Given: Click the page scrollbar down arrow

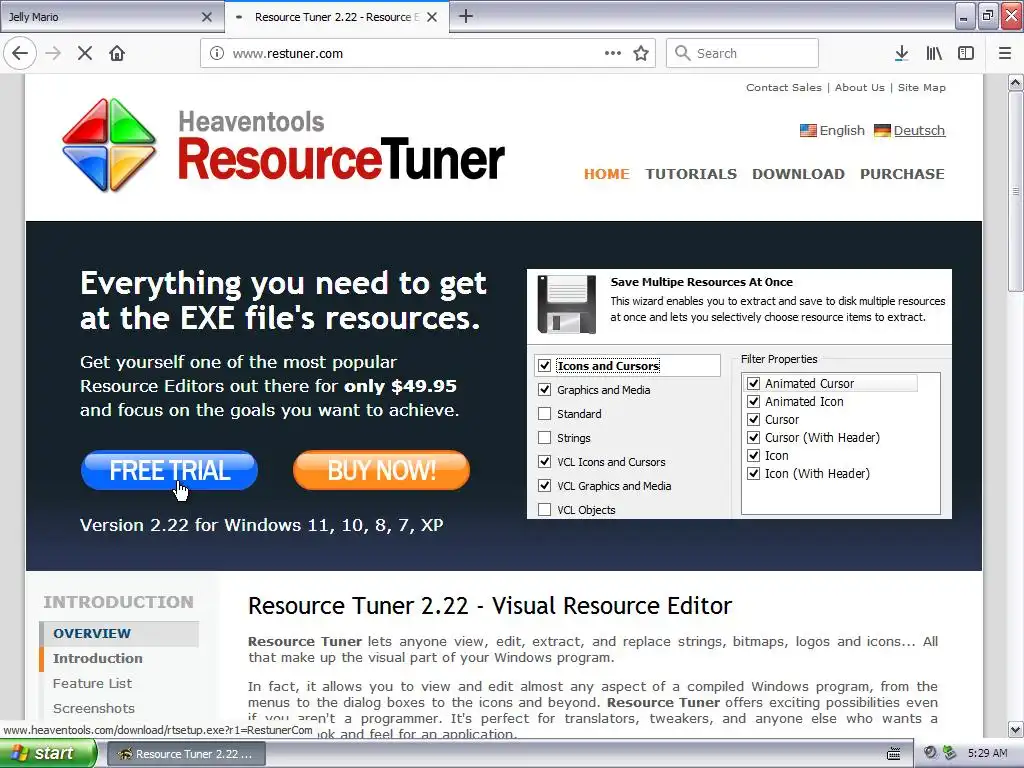Looking at the screenshot, I should tap(1016, 729).
